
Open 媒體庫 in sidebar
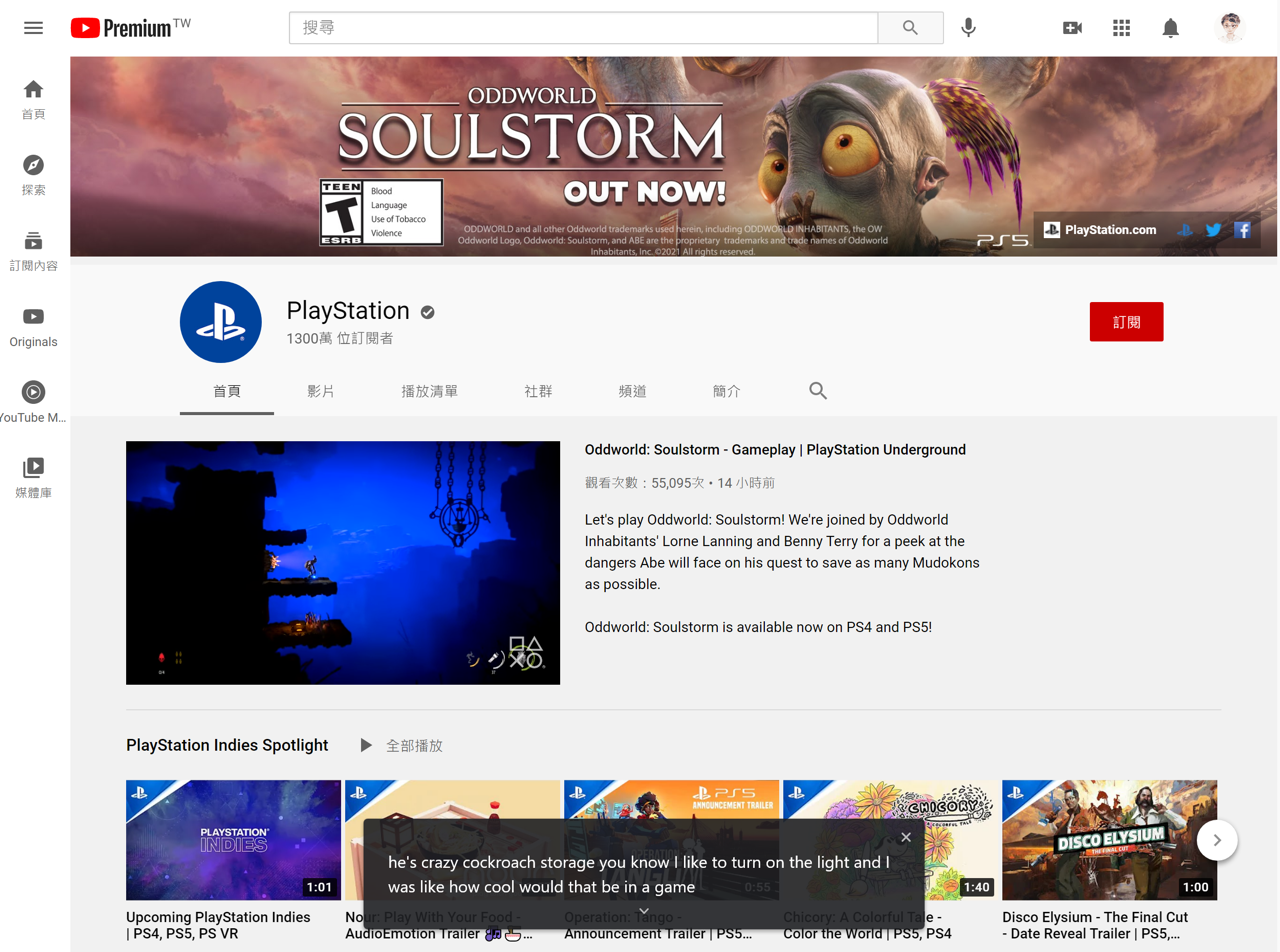coord(33,479)
